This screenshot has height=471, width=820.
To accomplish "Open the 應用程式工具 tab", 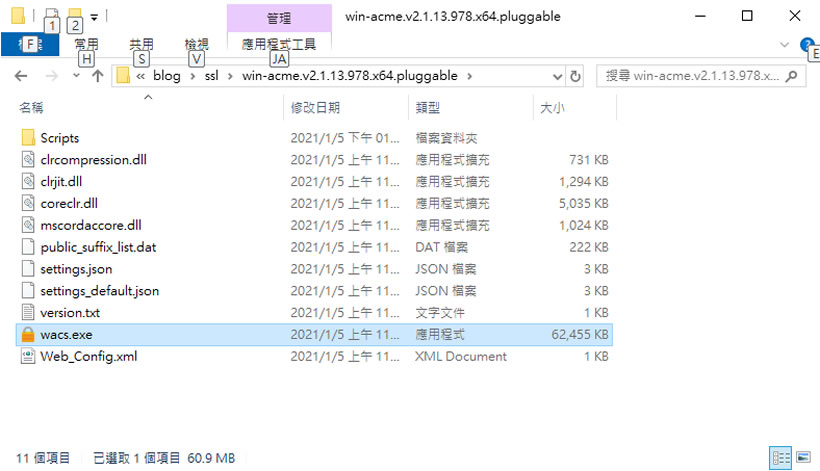I will (x=279, y=44).
